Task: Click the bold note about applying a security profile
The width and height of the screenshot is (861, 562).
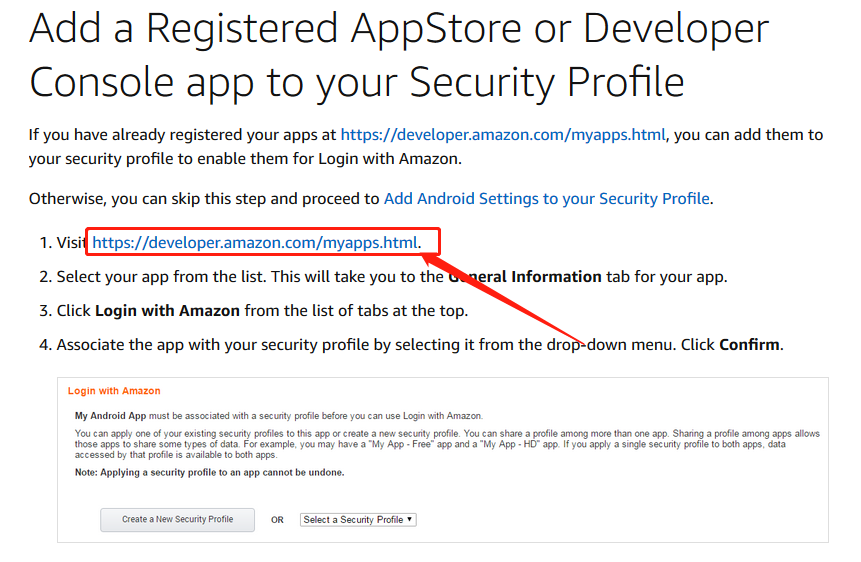Action: (210, 472)
